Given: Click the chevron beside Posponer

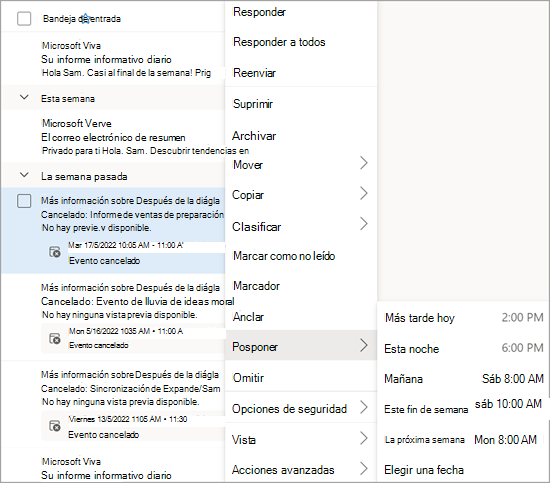Looking at the screenshot, I should (x=364, y=346).
